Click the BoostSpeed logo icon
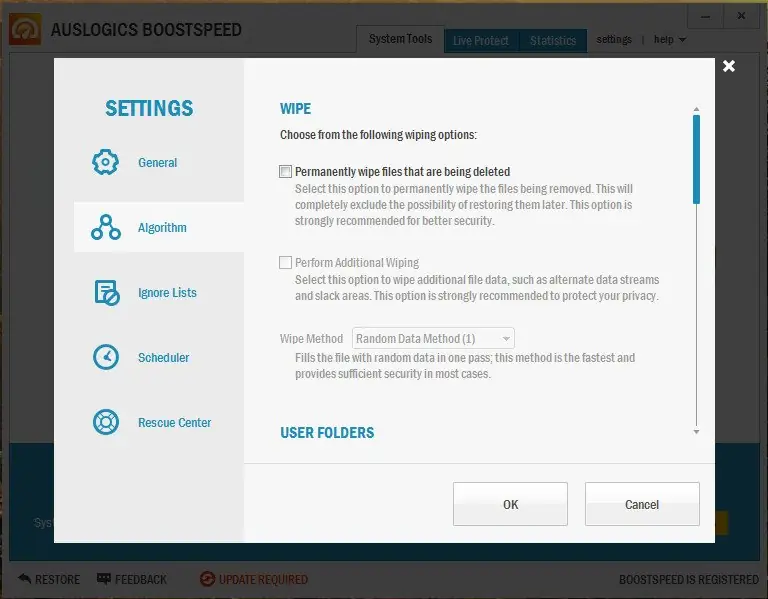Screen dimensions: 768x599 [25, 29]
